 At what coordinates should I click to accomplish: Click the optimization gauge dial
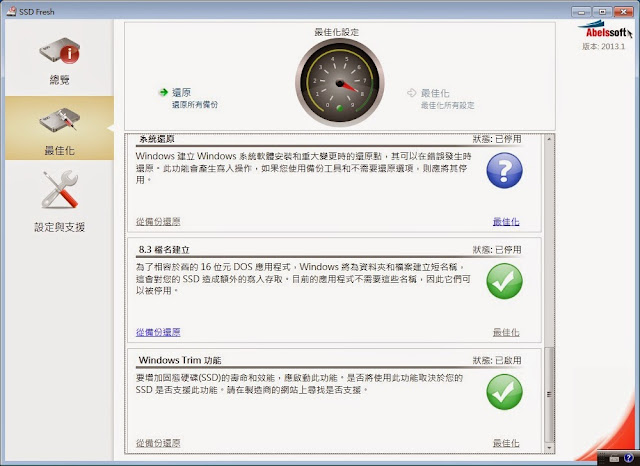340,82
